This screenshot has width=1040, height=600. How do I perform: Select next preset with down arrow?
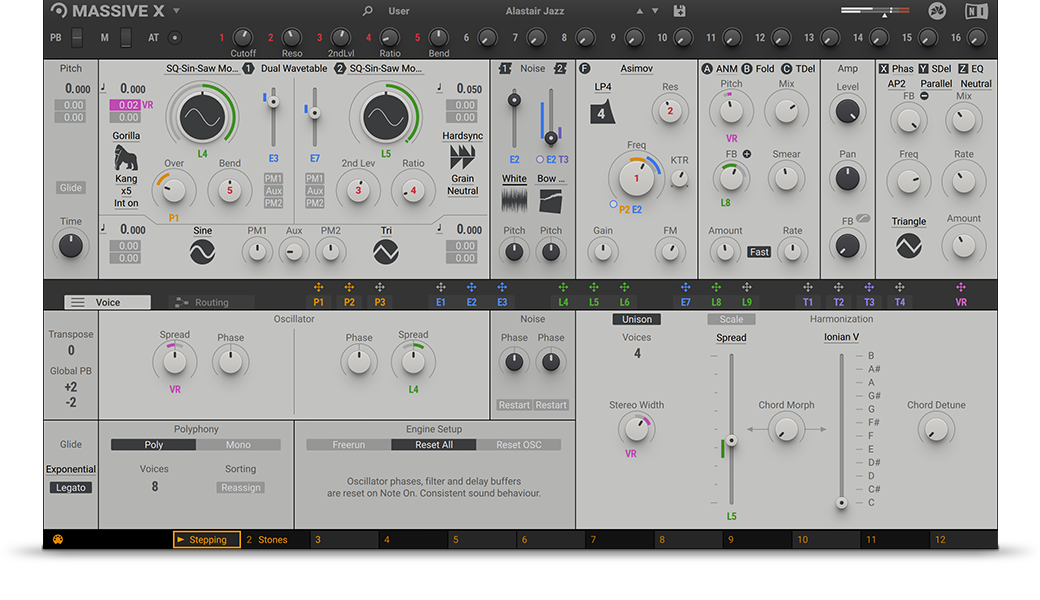coord(655,11)
